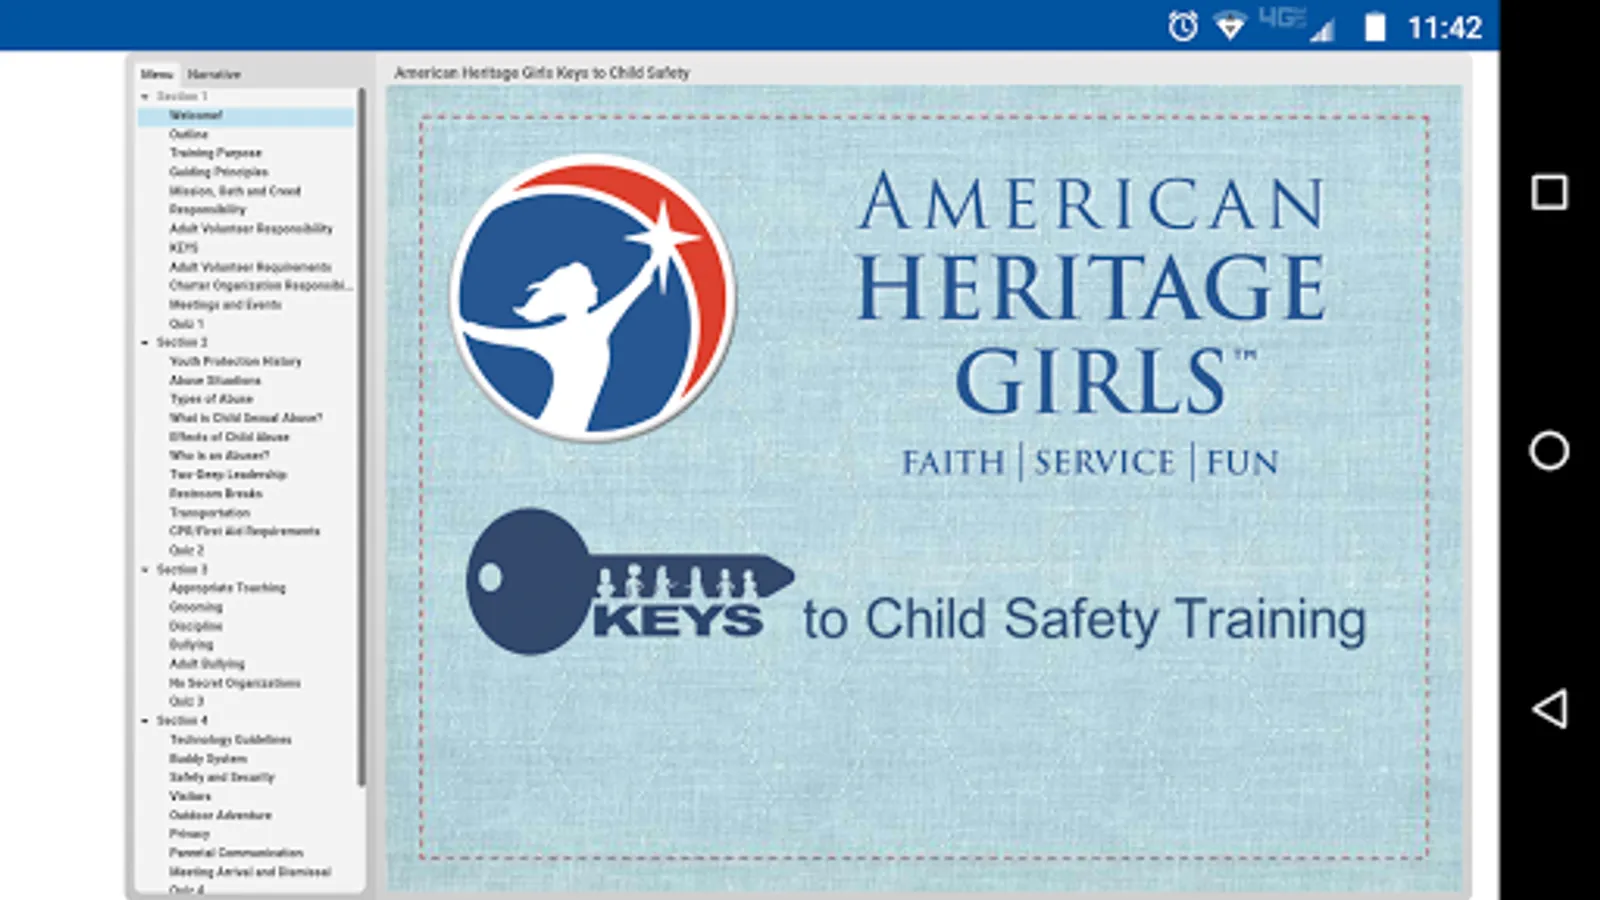Select the Discipline slide
1600x900 pixels.
point(196,626)
